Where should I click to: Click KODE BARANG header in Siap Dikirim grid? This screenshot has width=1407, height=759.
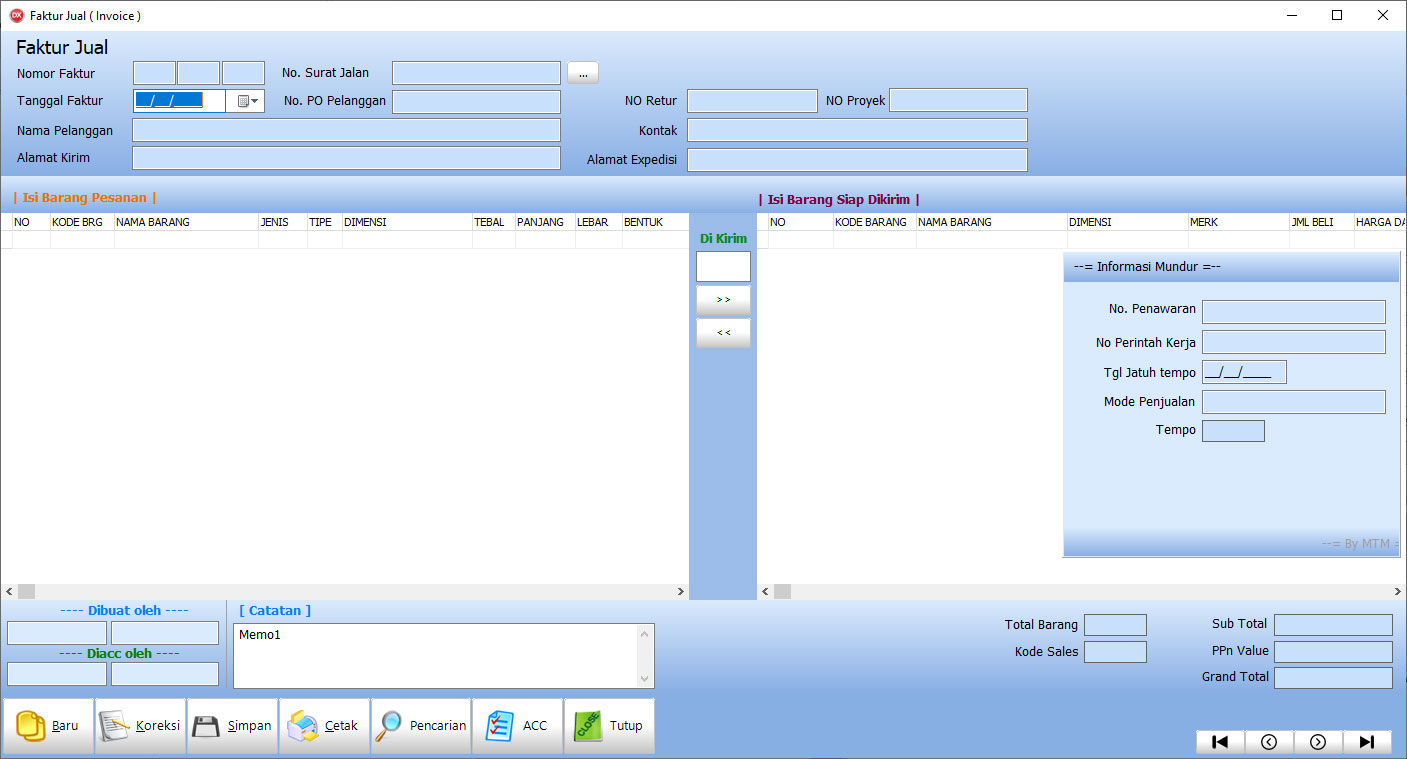click(x=875, y=222)
